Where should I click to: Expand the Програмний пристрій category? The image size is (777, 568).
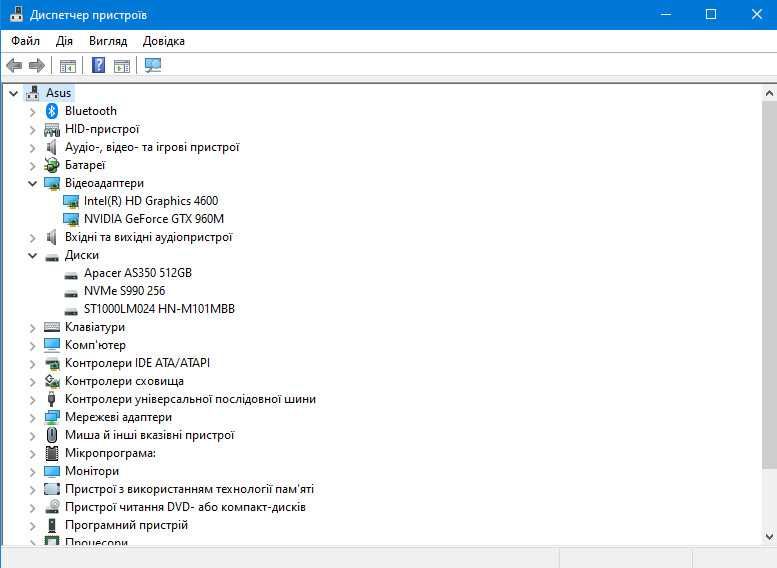coord(33,525)
